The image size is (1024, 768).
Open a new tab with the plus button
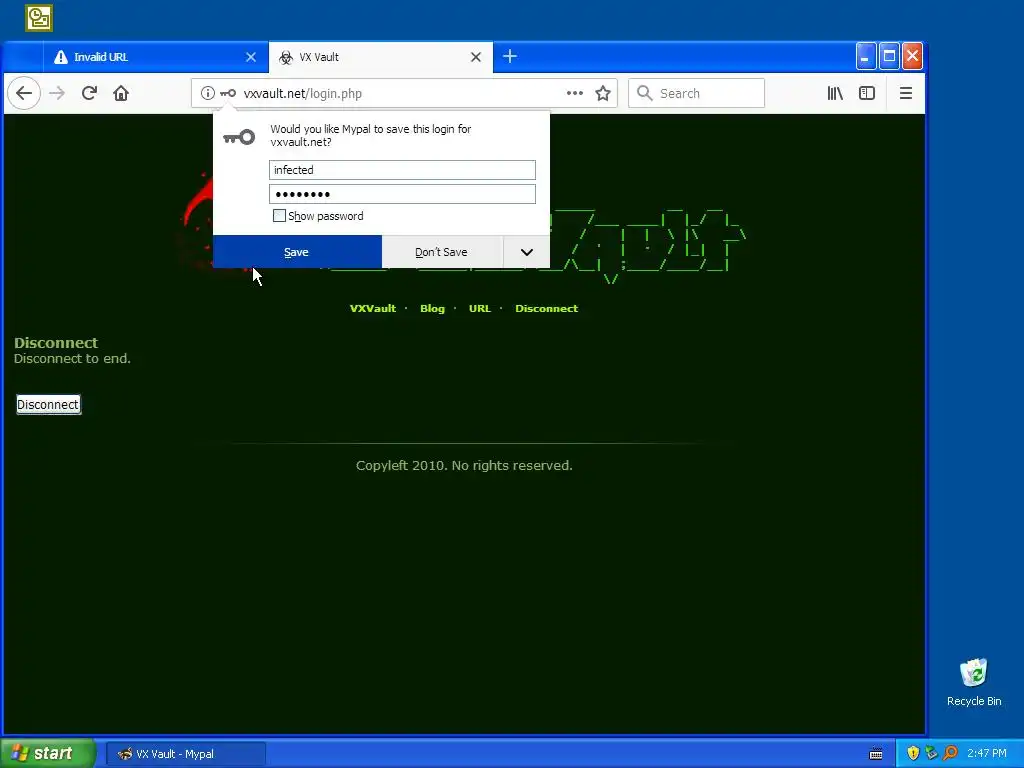(510, 57)
